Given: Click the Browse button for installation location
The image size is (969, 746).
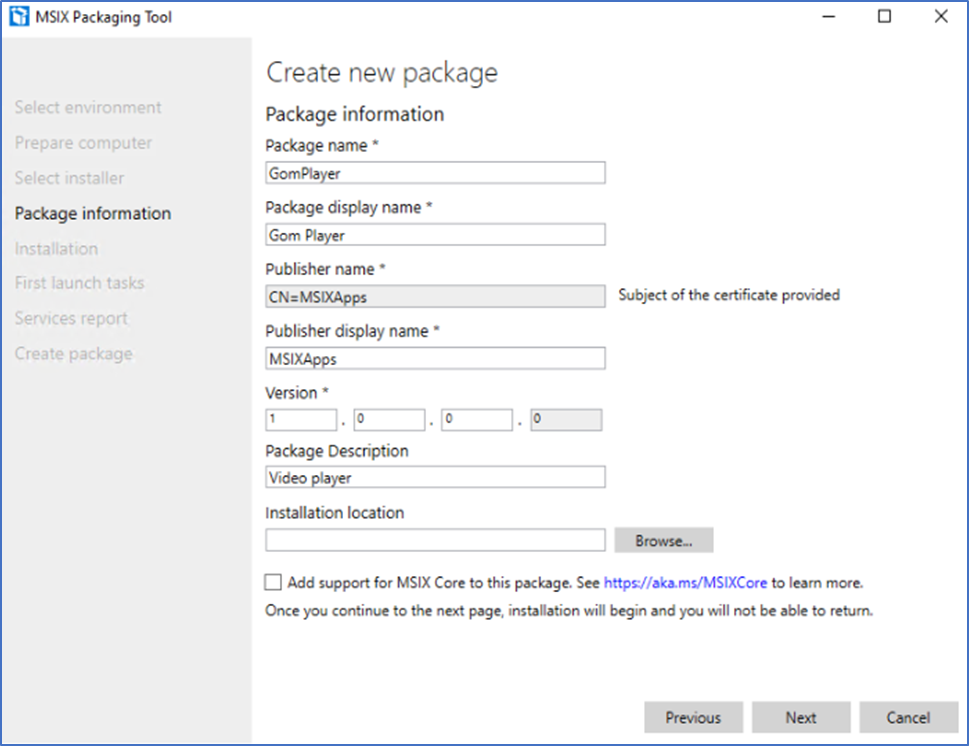Looking at the screenshot, I should pos(664,540).
